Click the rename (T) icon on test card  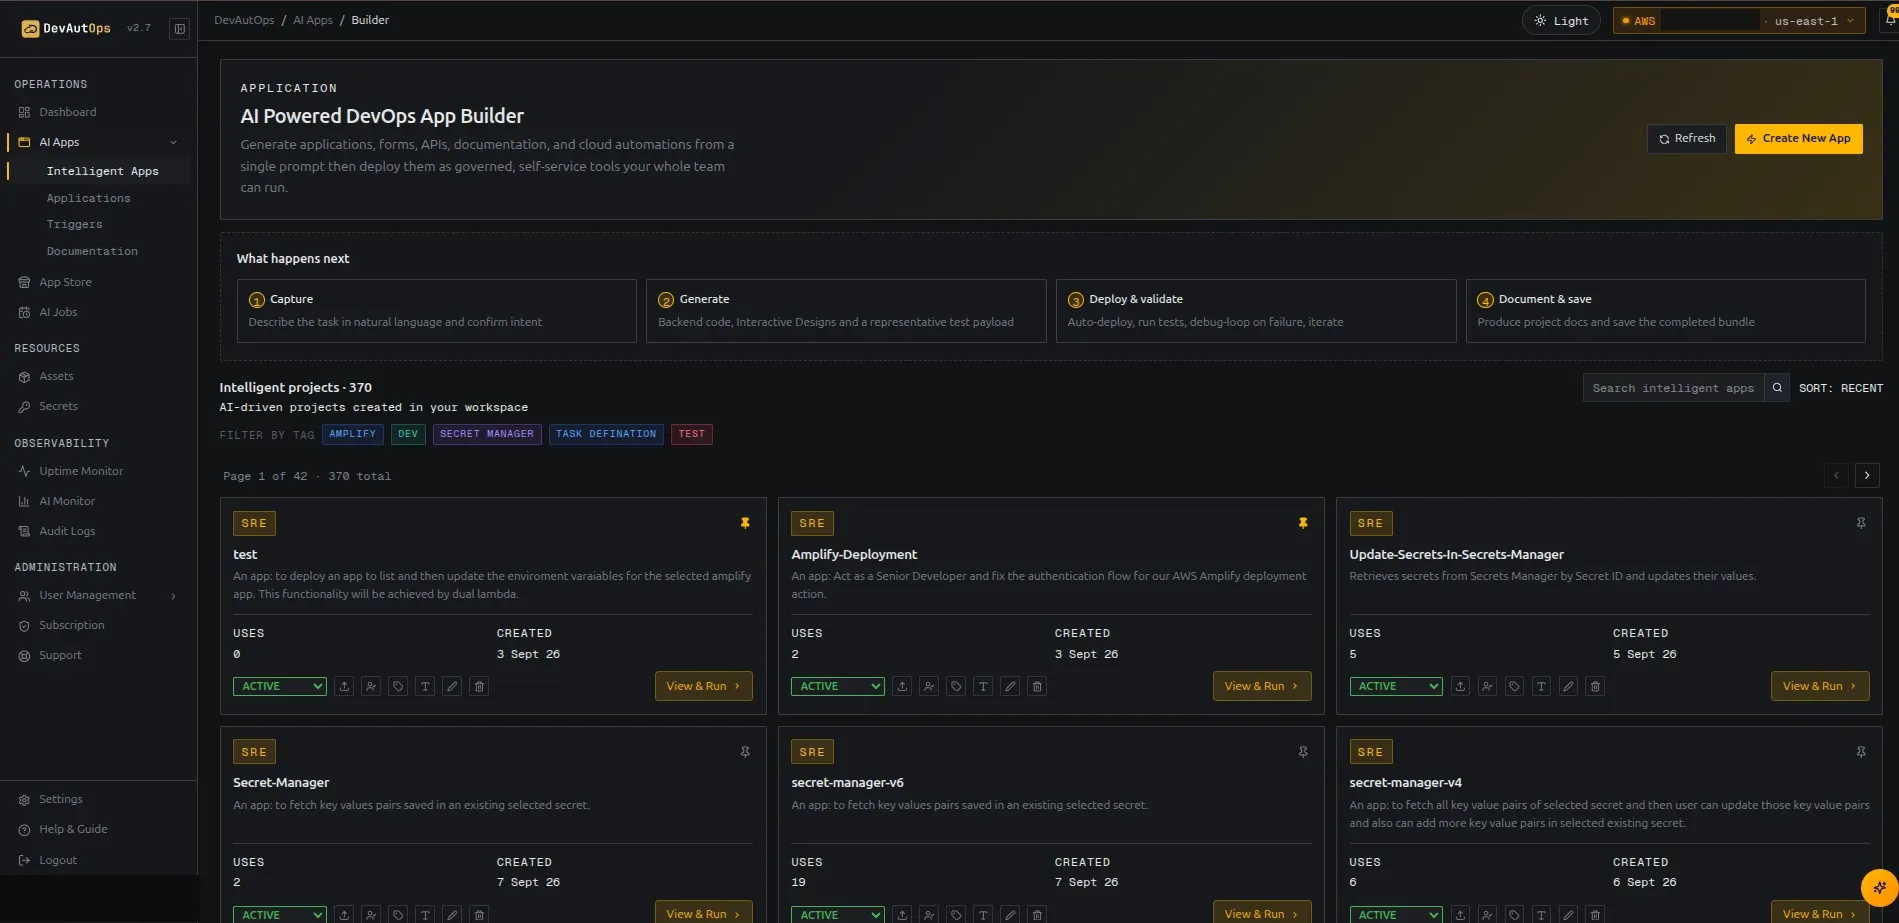425,686
